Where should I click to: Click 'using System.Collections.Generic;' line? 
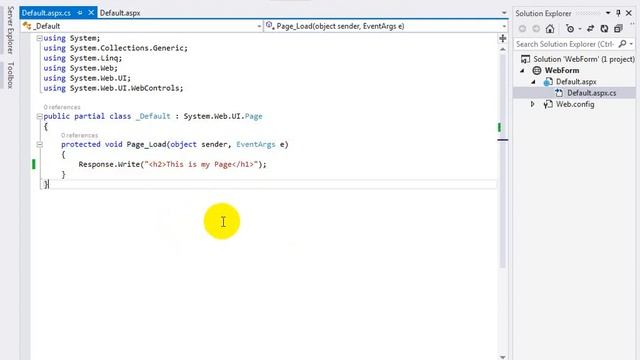[116, 48]
